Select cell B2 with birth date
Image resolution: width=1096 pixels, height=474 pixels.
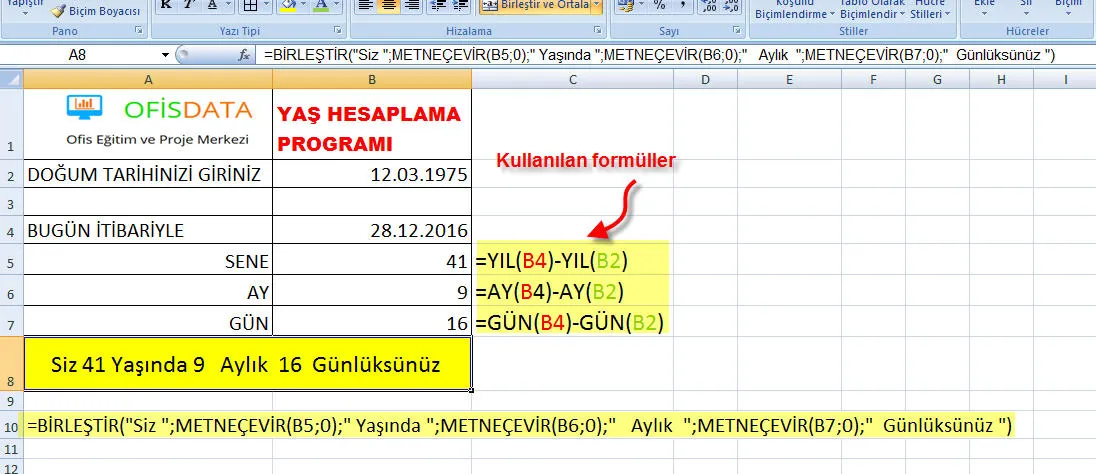pos(371,175)
